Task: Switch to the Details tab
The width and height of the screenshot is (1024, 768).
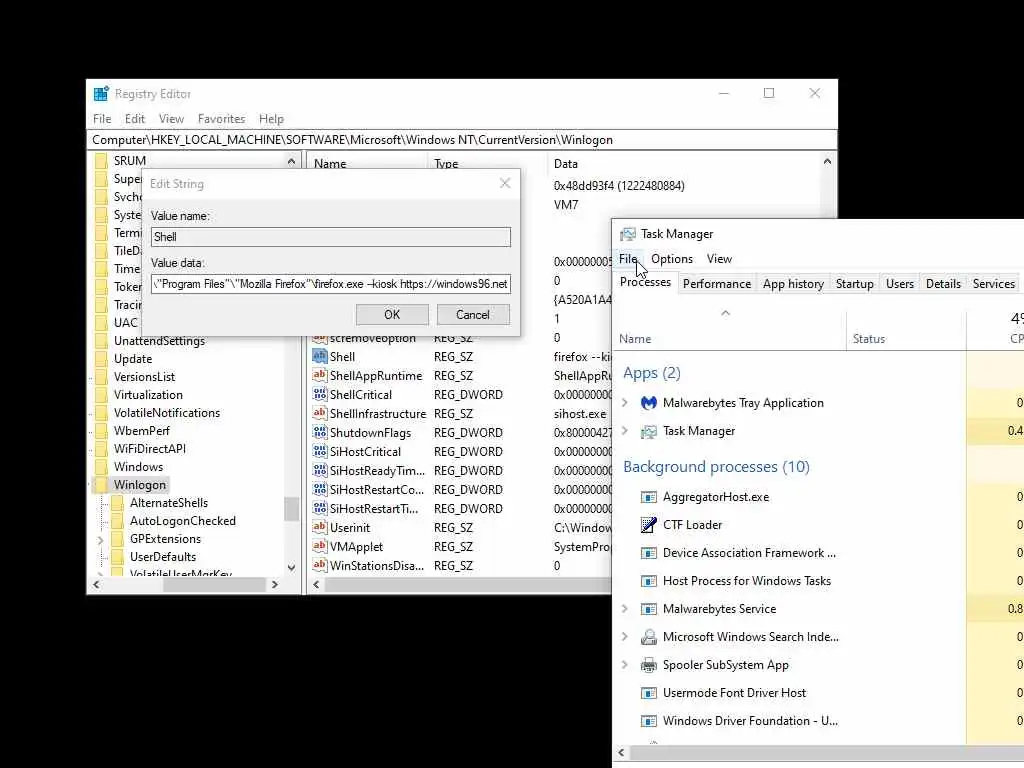Action: 943,283
